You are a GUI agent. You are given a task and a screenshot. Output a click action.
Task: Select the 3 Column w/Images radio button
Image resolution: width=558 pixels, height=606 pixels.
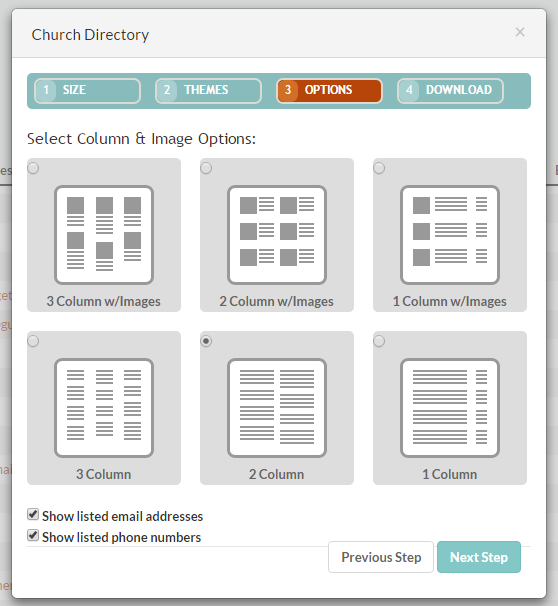(x=33, y=168)
